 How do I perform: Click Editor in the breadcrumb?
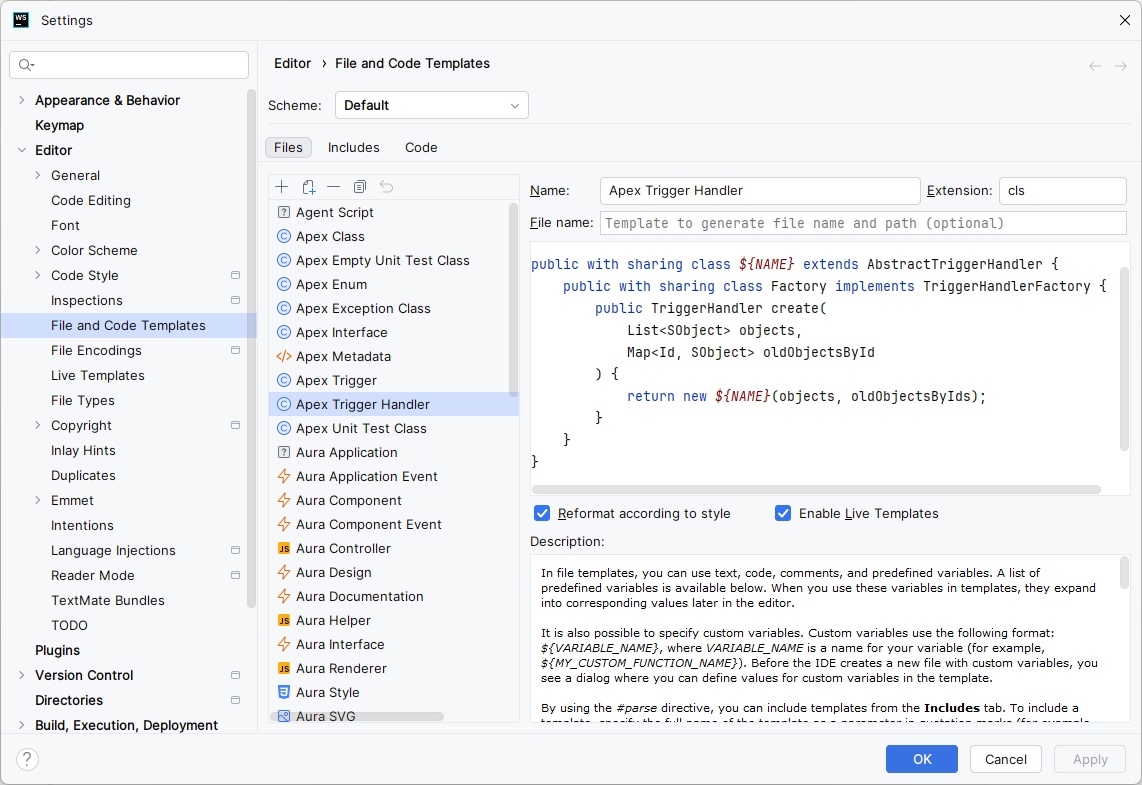pos(292,63)
